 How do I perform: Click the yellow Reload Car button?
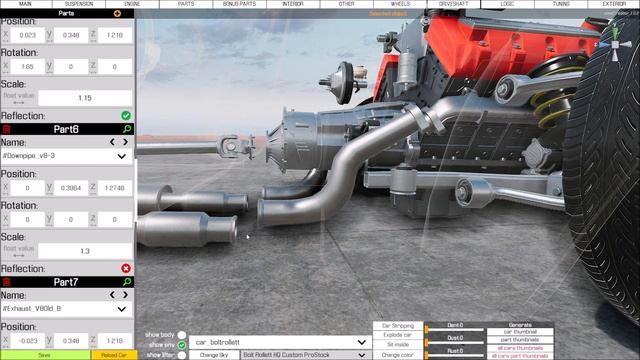pos(114,355)
